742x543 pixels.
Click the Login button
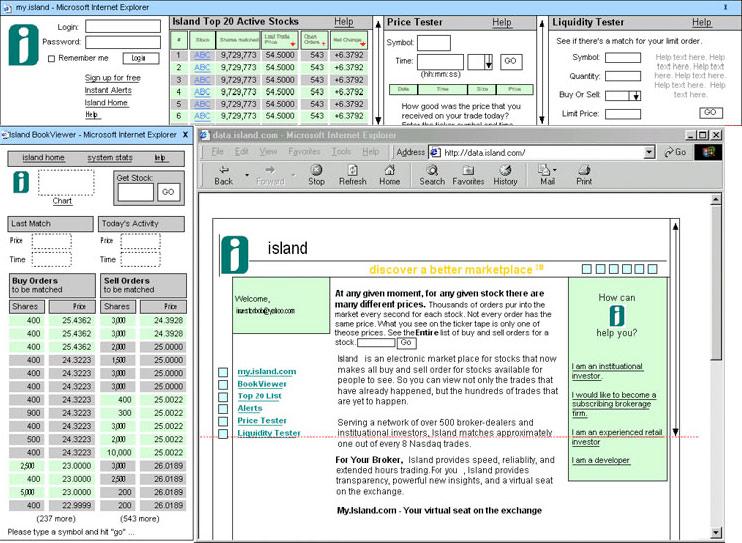pyautogui.click(x=141, y=58)
